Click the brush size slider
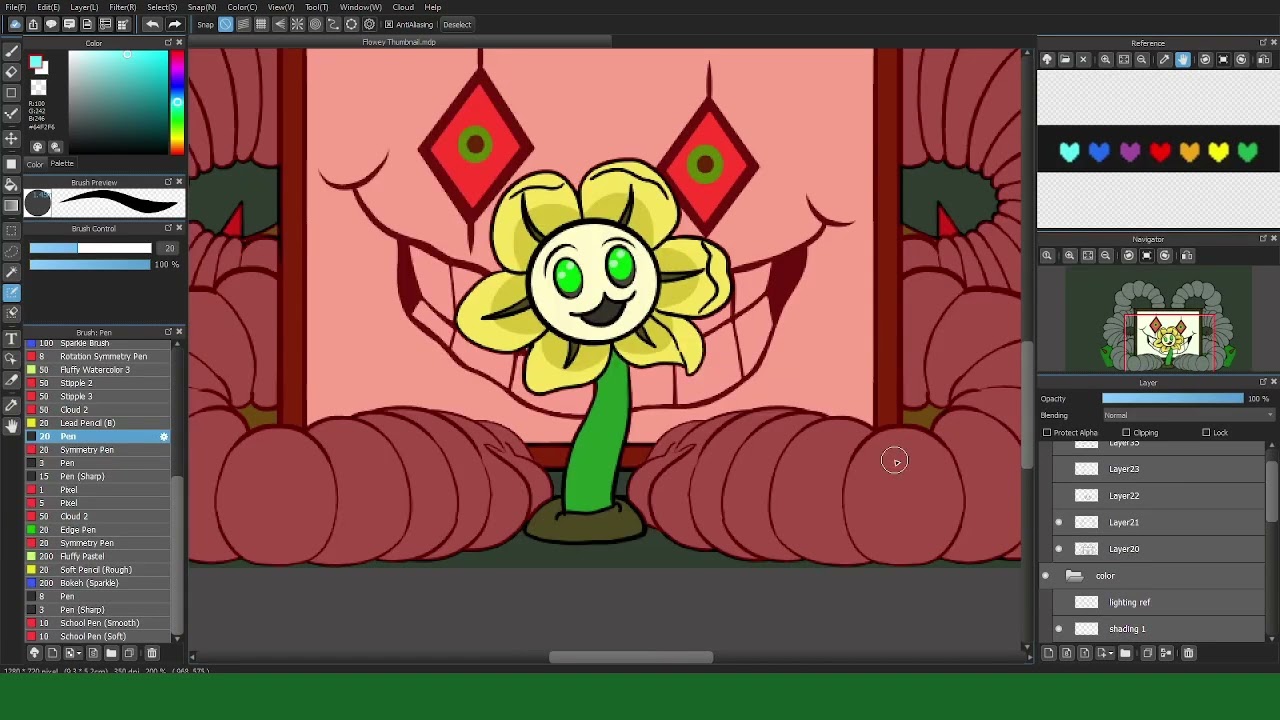The width and height of the screenshot is (1280, 720). [x=90, y=248]
